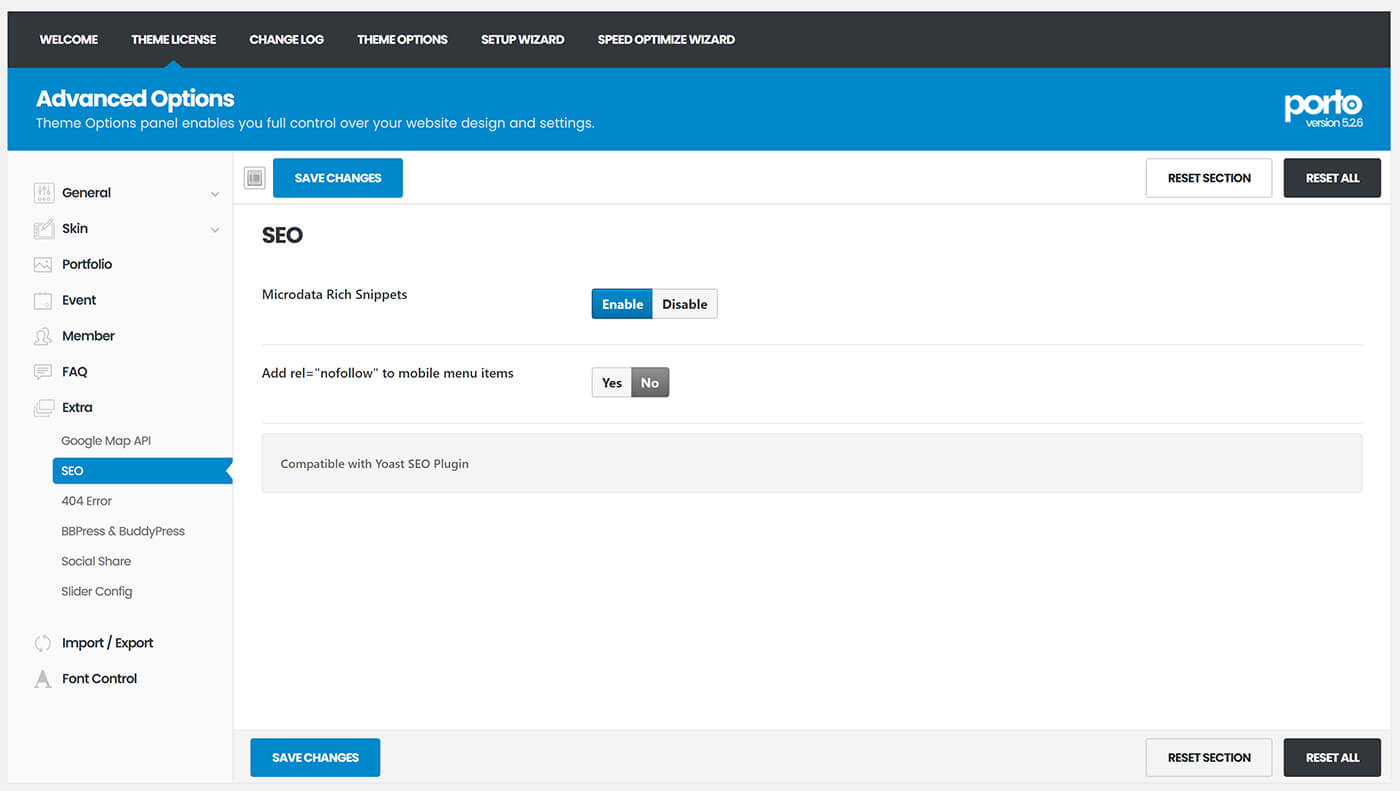Click the General sliders icon in sidebar
Image resolution: width=1400 pixels, height=791 pixels.
43,193
